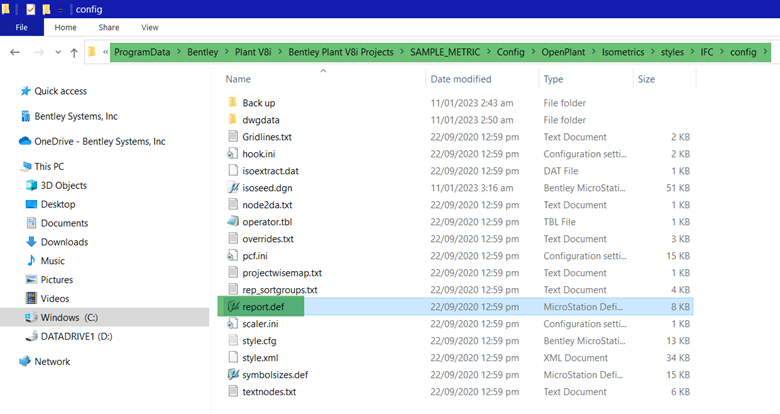This screenshot has height=414, width=780.
Task: Select the scaler.ini file icon
Action: click(232, 323)
